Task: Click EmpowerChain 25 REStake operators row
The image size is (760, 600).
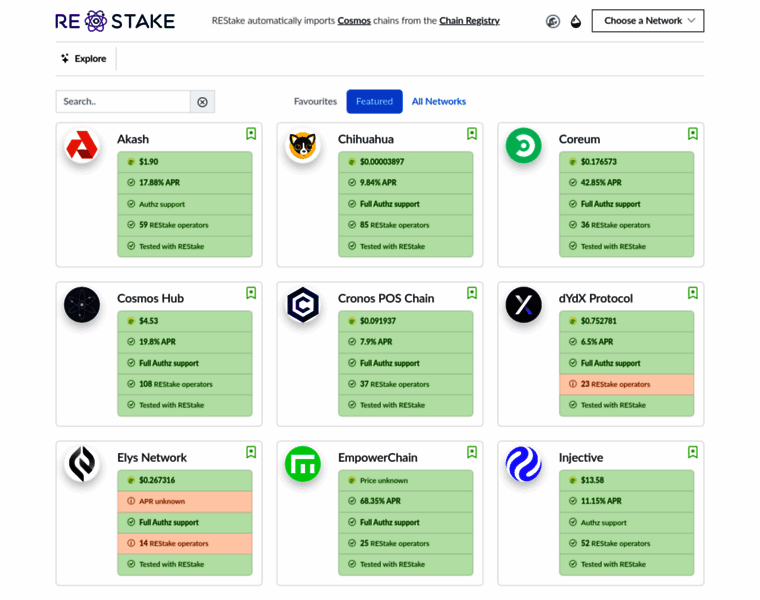Action: coord(406,543)
